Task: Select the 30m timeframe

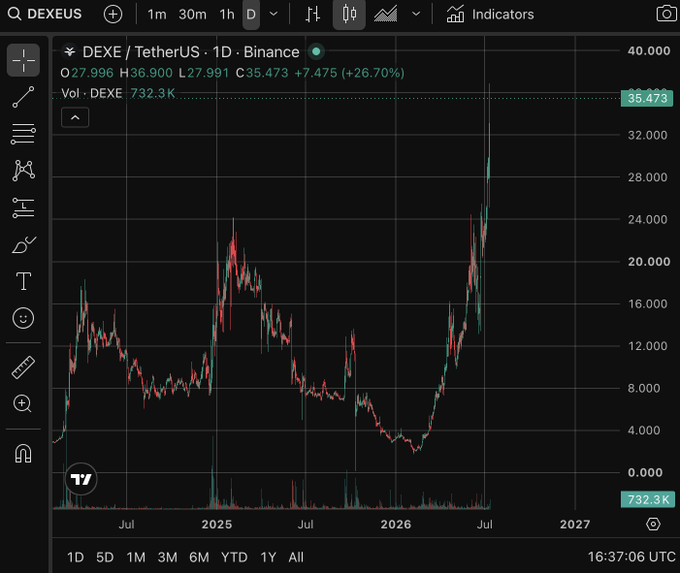Action: (193, 14)
